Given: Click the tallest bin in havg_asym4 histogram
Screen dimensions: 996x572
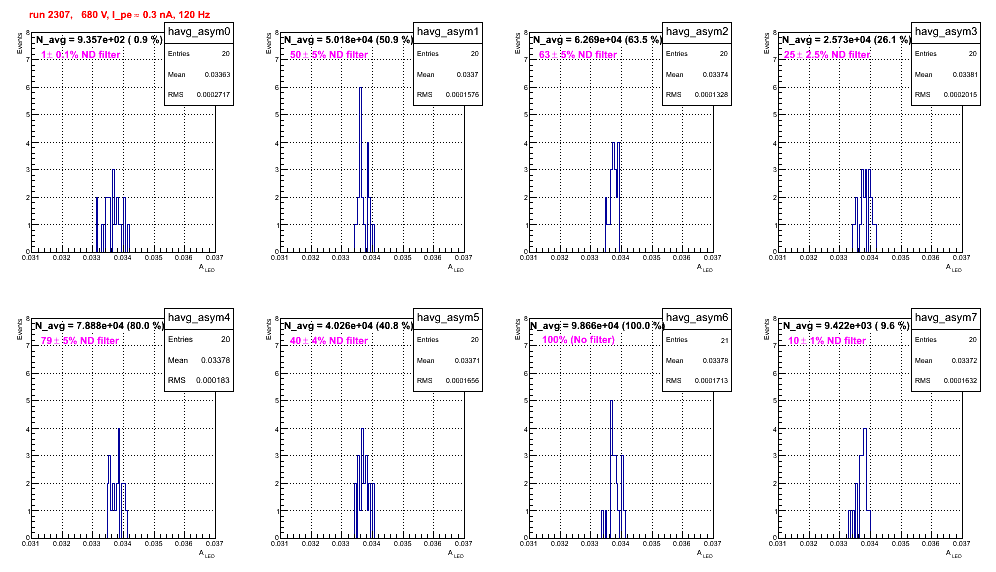Looking at the screenshot, I should tap(119, 483).
